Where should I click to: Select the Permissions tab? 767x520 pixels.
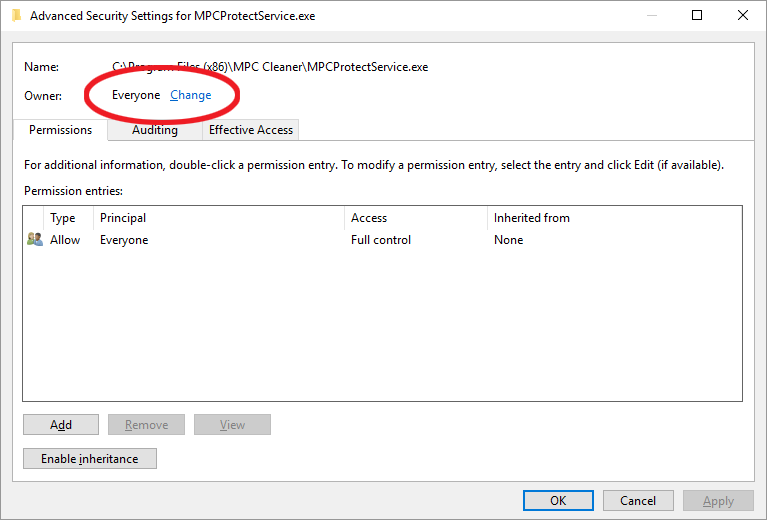tap(60, 130)
